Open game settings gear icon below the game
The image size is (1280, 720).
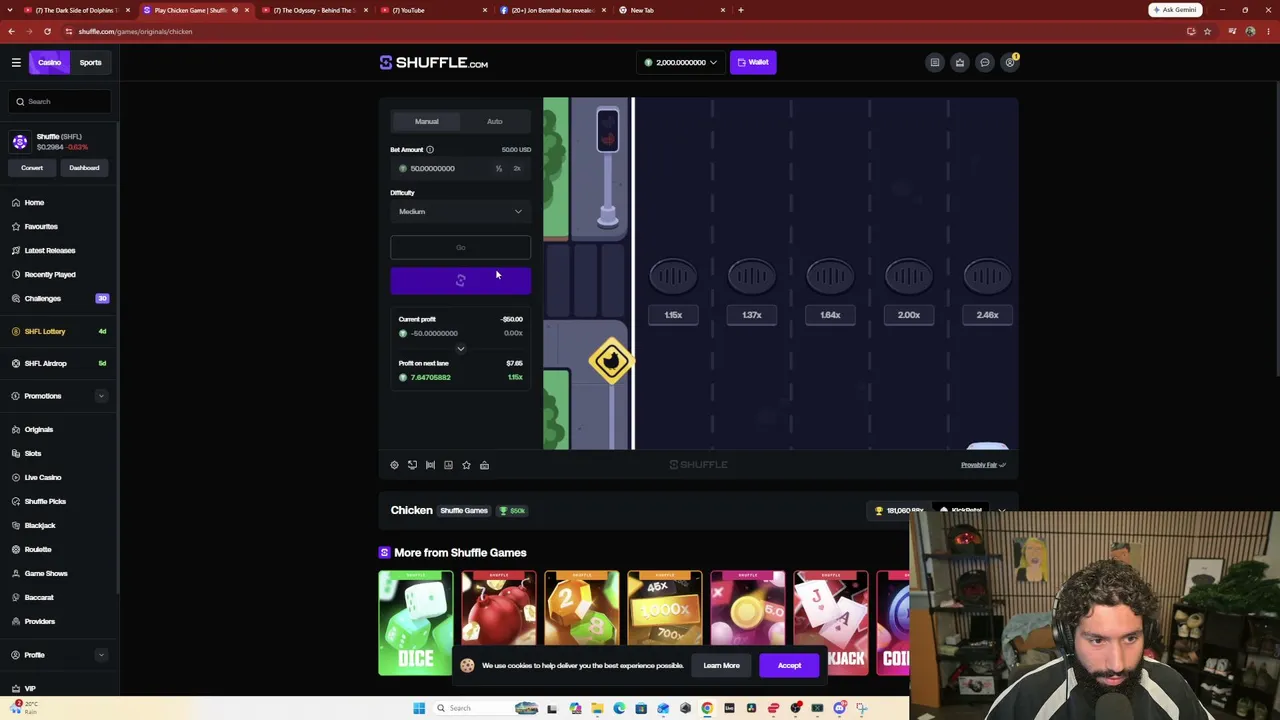394,465
